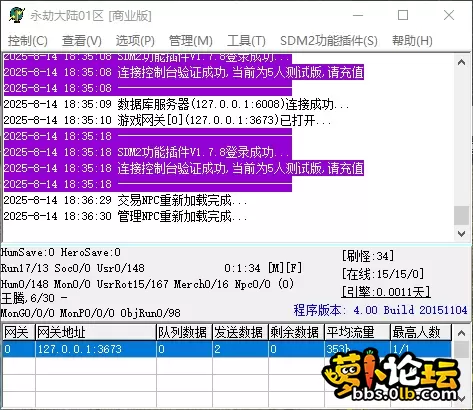Click the 队列数据 column header
473x410 pixels.
tap(185, 332)
